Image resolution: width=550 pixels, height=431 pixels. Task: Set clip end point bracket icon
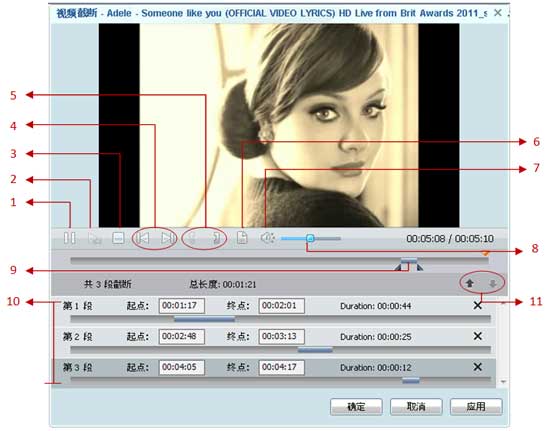[x=217, y=238]
